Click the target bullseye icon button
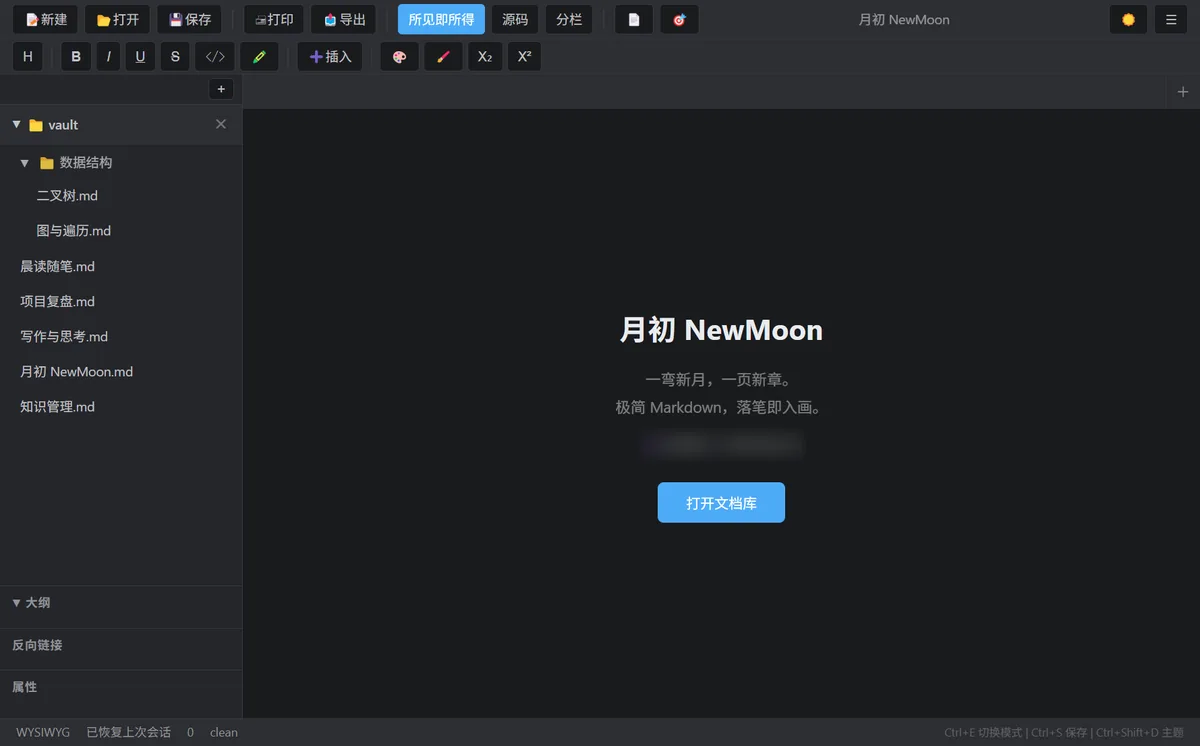 coord(679,19)
